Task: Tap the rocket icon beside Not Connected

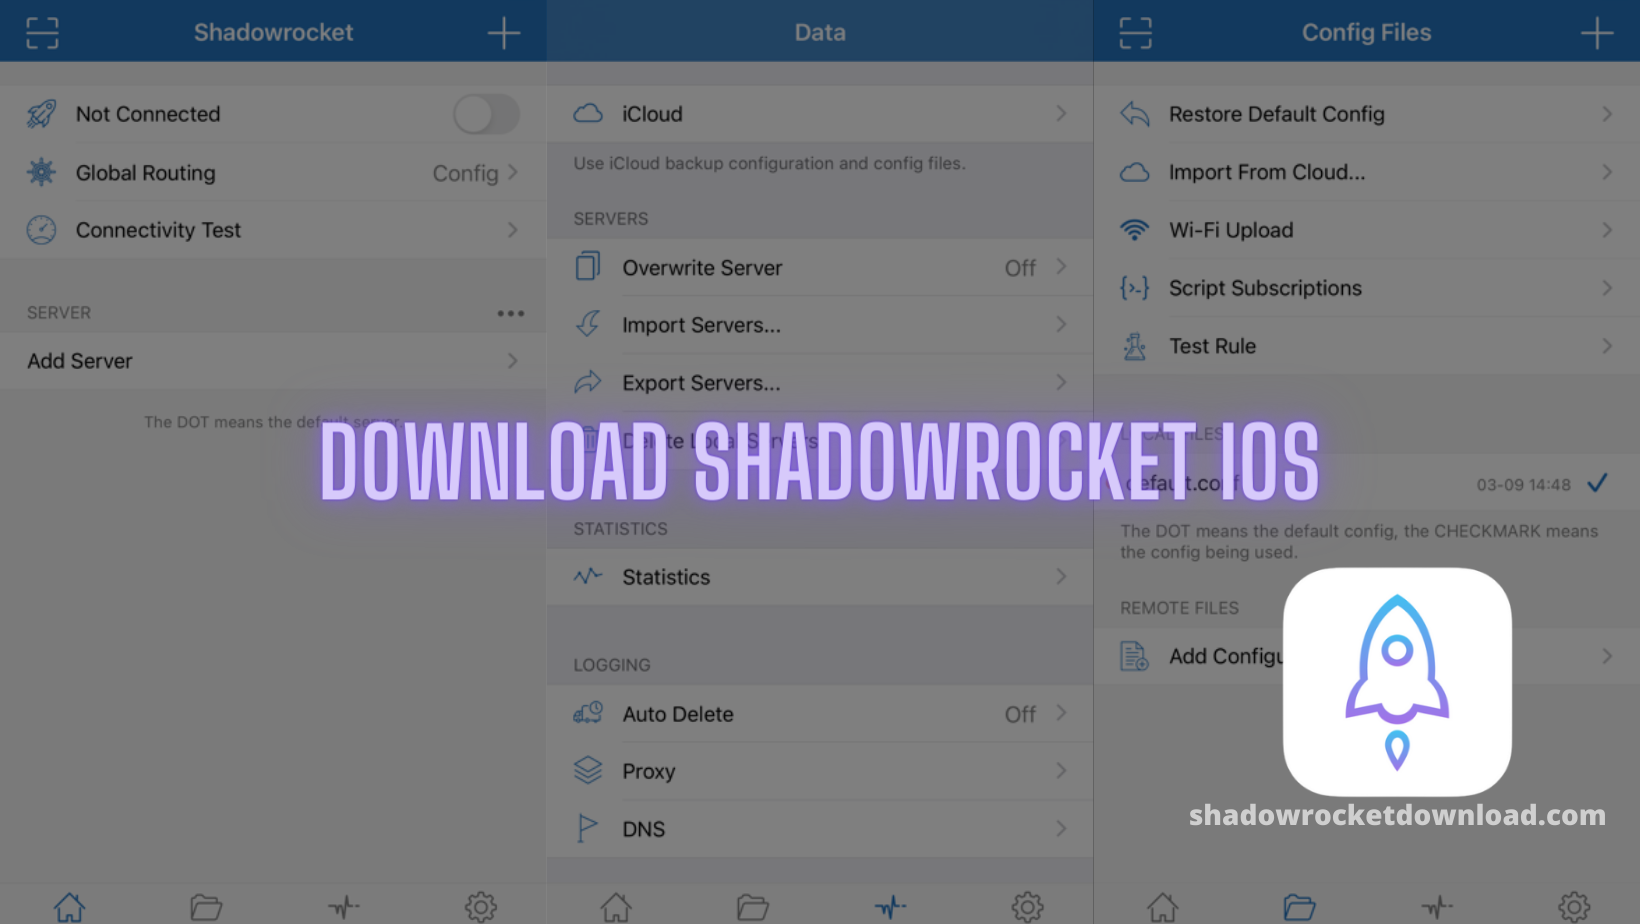Action: click(41, 114)
